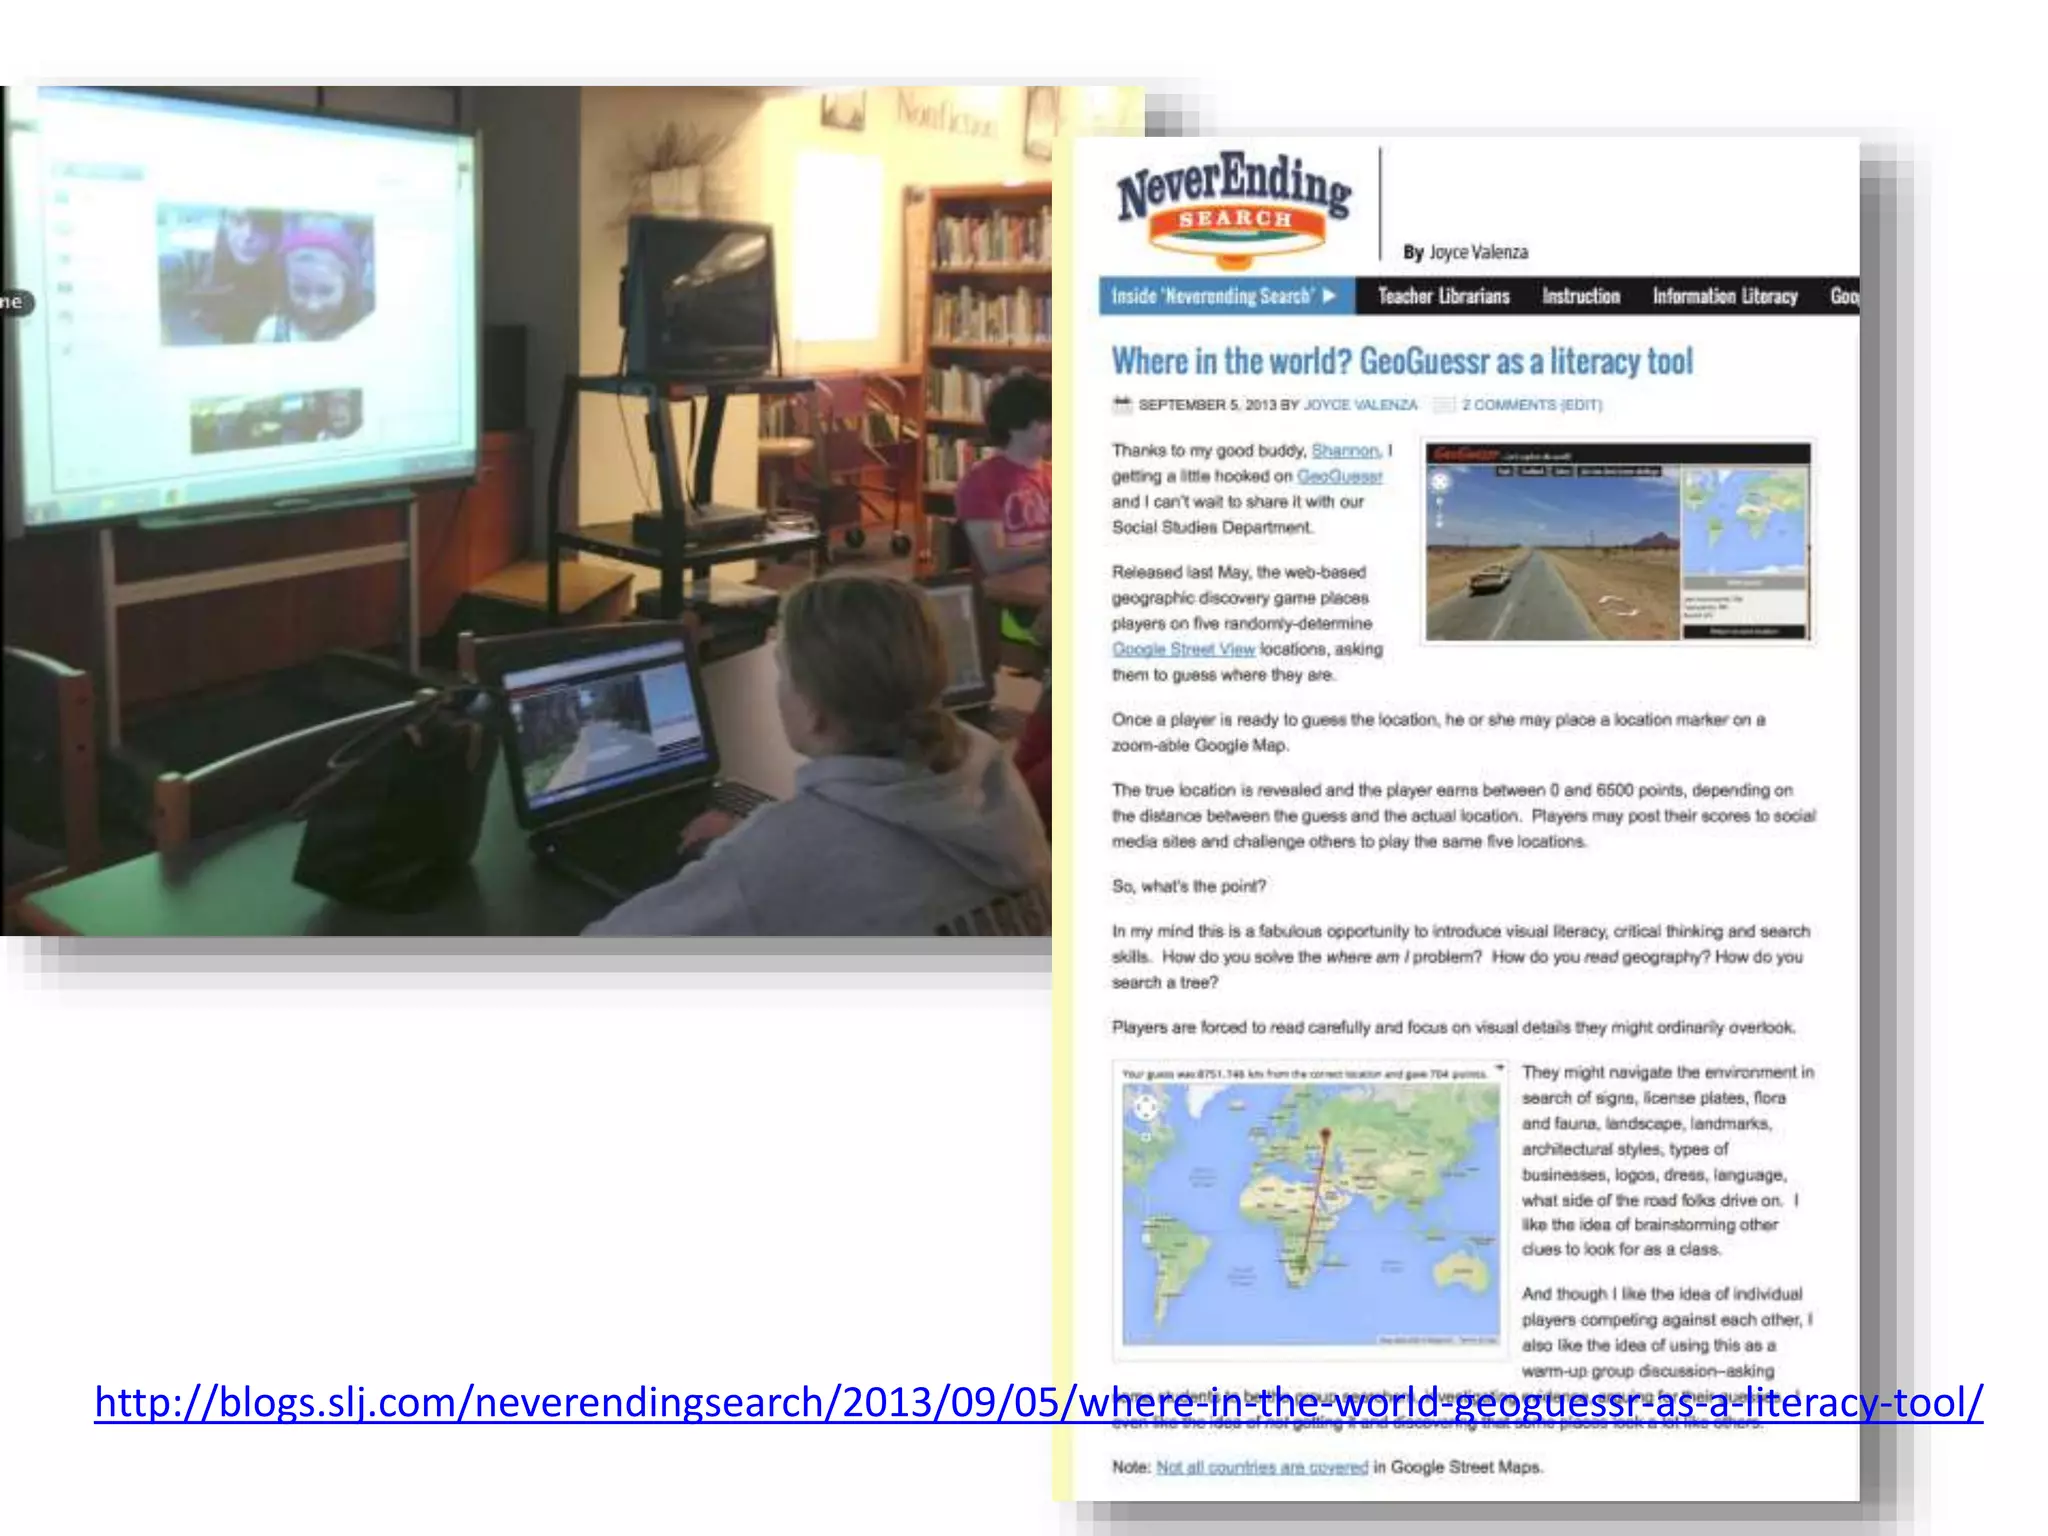Open the Information Literacy nav item
Image resolution: width=2048 pixels, height=1536 pixels.
[x=1725, y=296]
